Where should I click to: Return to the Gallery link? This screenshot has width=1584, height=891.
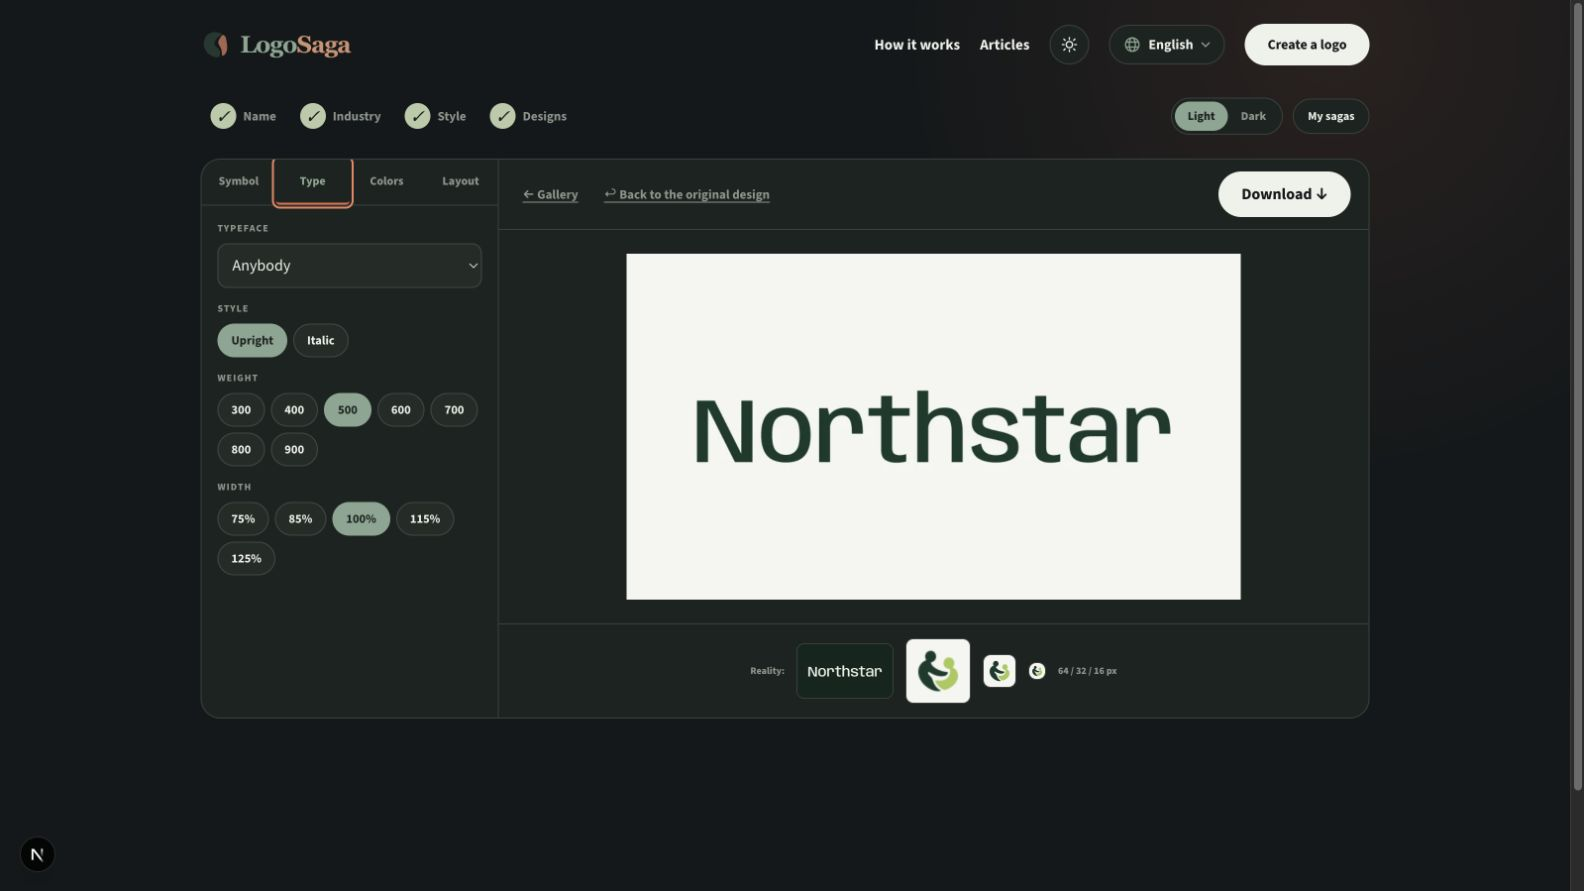pyautogui.click(x=550, y=195)
